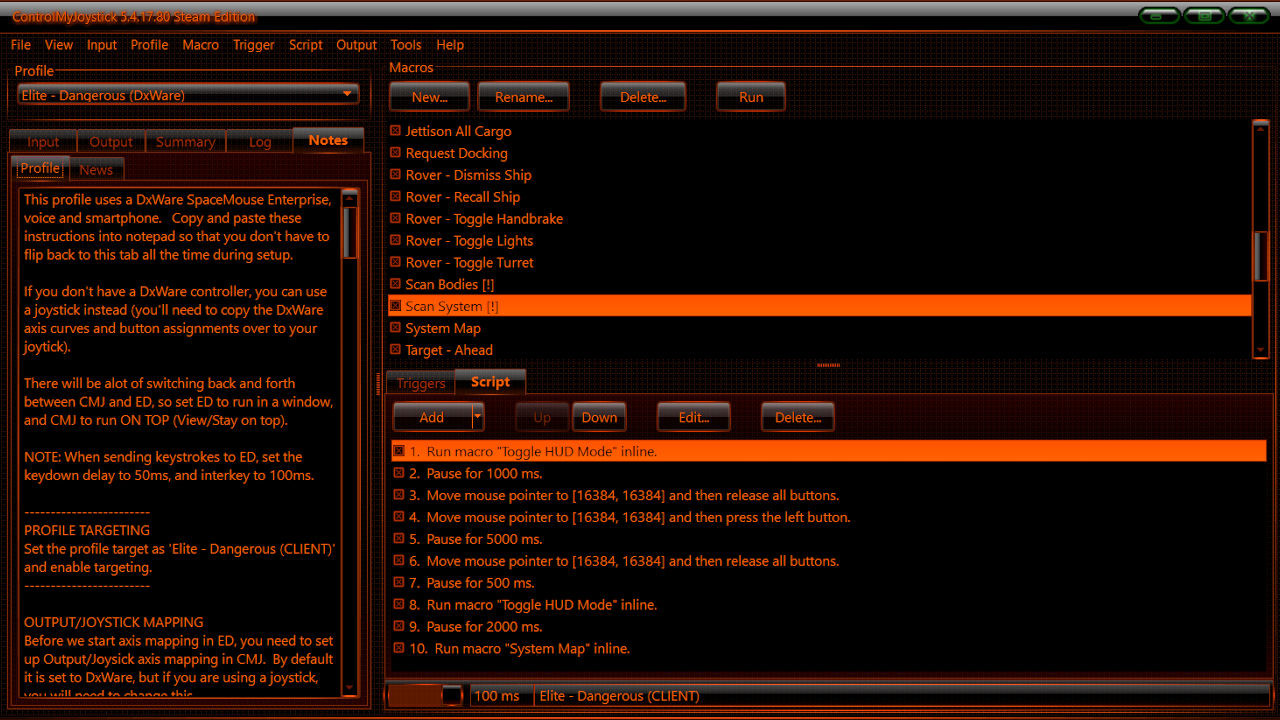Viewport: 1280px width, 720px height.
Task: Create a macro with the New... button
Action: tap(429, 96)
